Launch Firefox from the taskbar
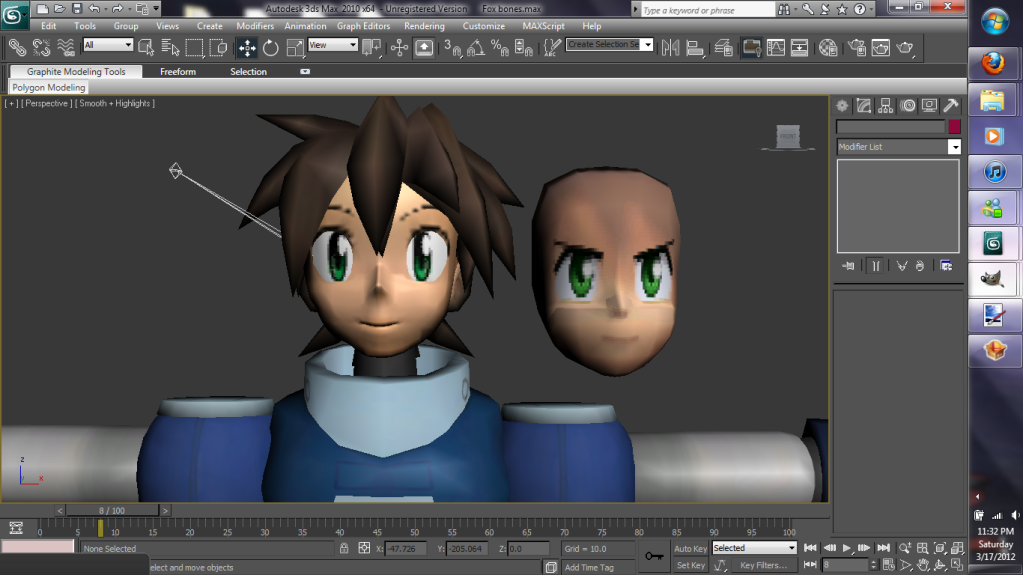Screen dimensions: 1023x575 [993, 63]
